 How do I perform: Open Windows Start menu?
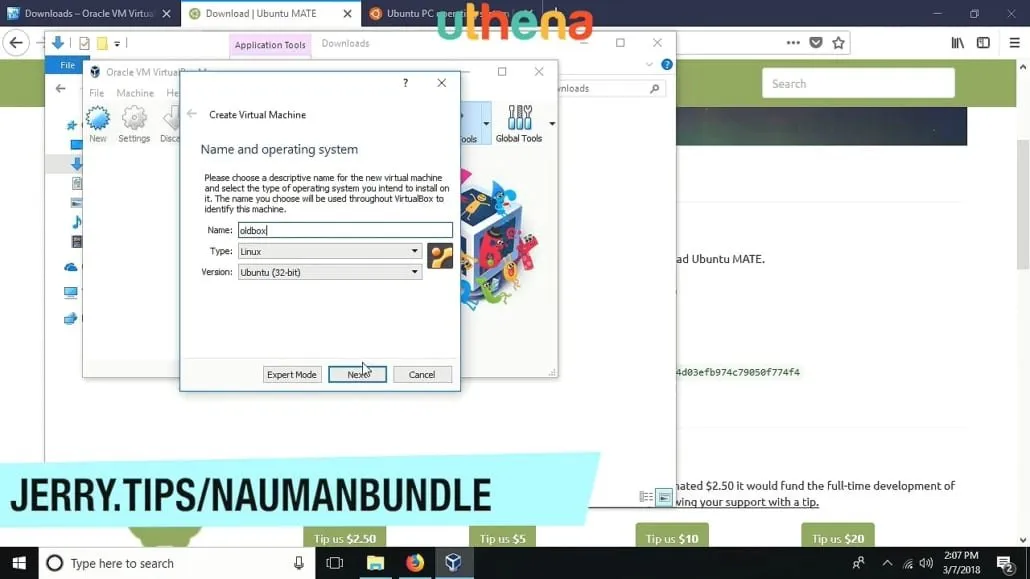pyautogui.click(x=19, y=563)
